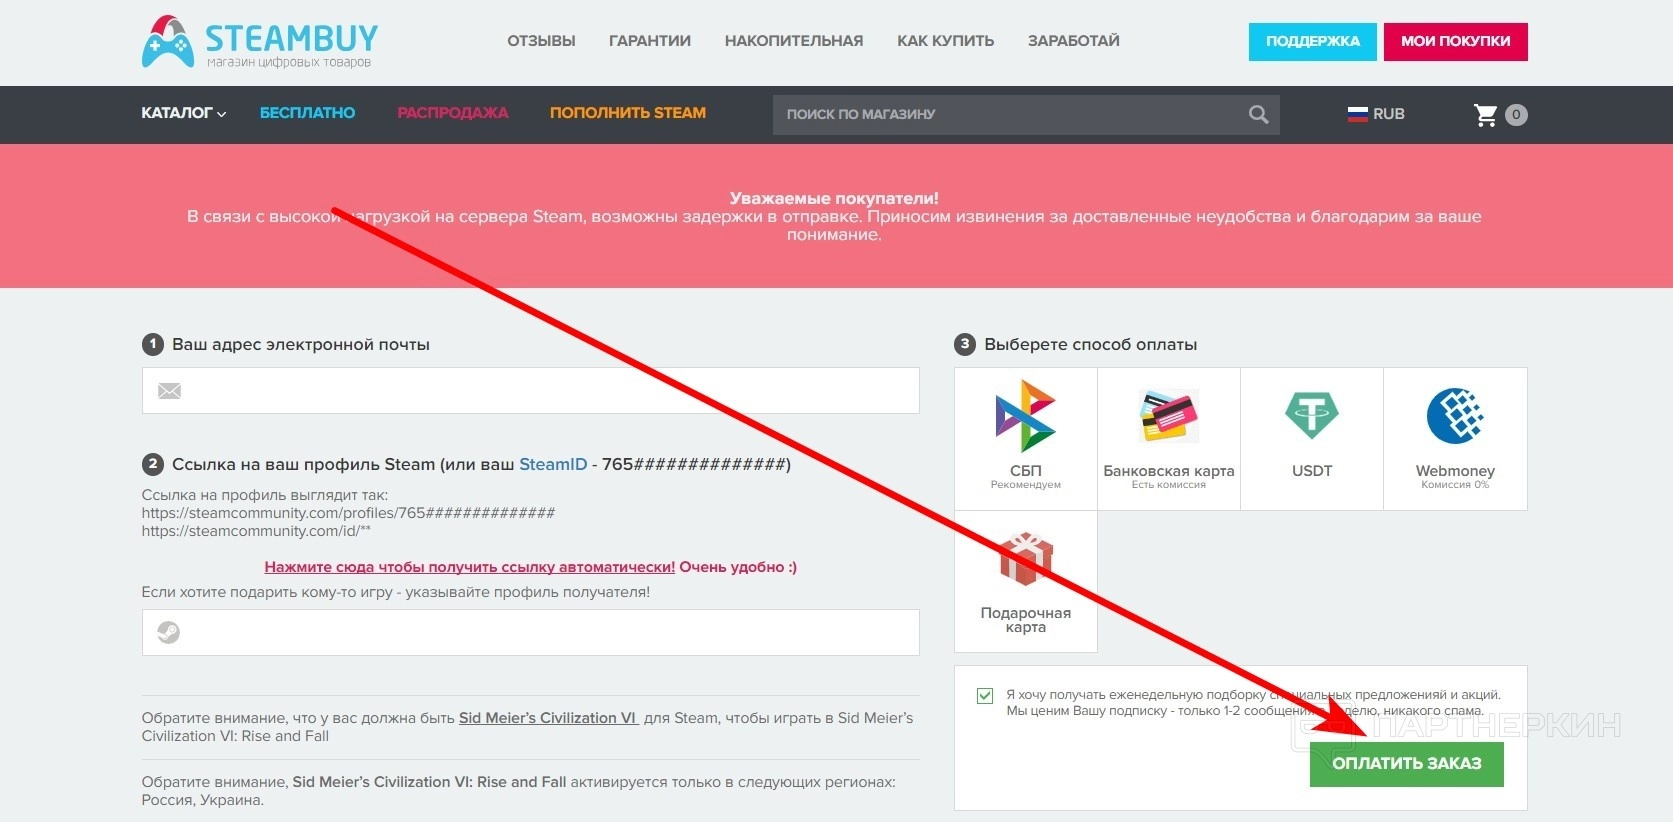Click the automatic profile link helper
1673x822 pixels.
[470, 567]
